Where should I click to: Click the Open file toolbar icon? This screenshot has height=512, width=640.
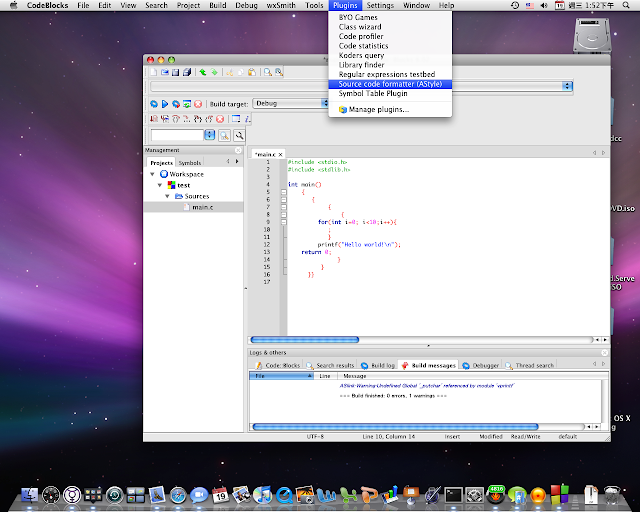(165, 72)
